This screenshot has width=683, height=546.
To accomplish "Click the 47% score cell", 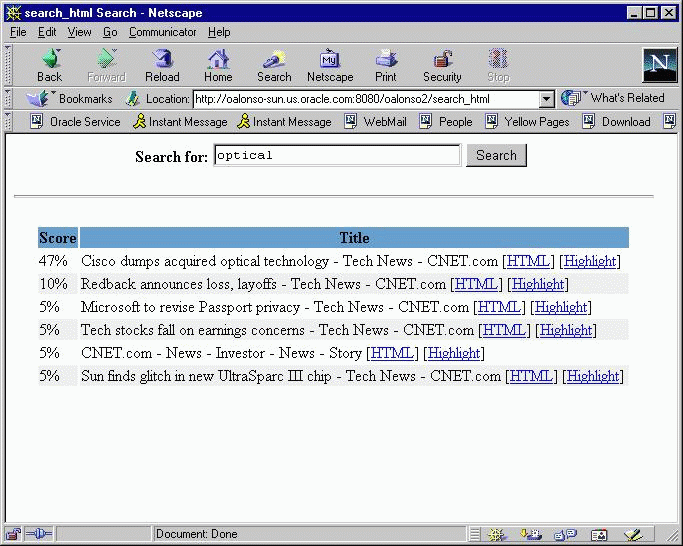I will [x=58, y=261].
